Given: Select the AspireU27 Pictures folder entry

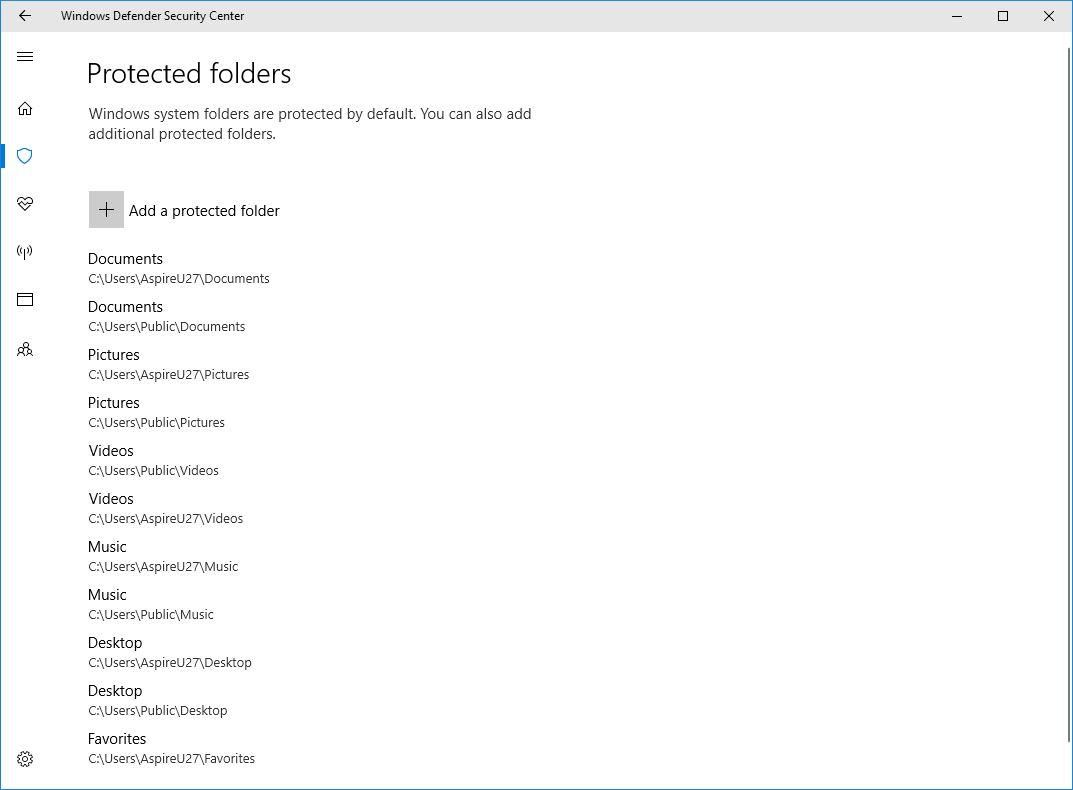Looking at the screenshot, I should point(168,364).
